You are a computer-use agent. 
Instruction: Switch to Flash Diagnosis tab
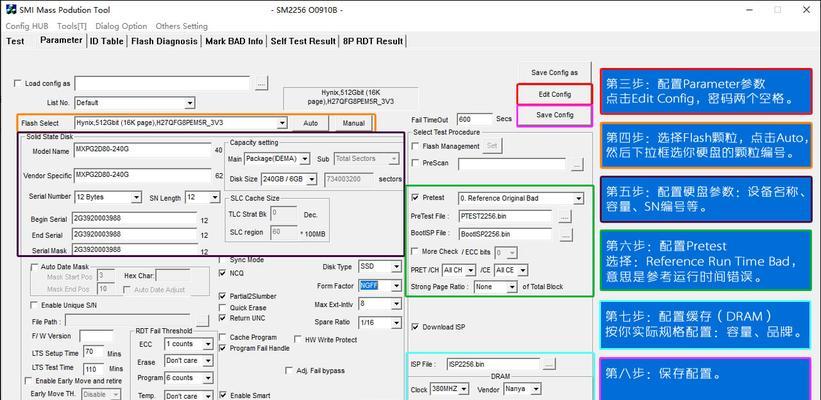(x=164, y=41)
